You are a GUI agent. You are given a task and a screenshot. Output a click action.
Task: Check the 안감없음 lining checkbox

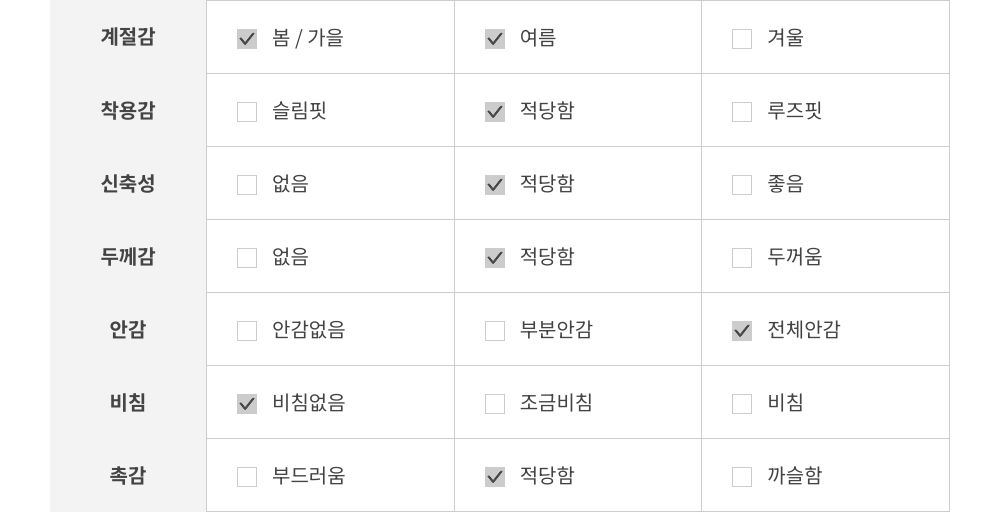[x=247, y=331]
